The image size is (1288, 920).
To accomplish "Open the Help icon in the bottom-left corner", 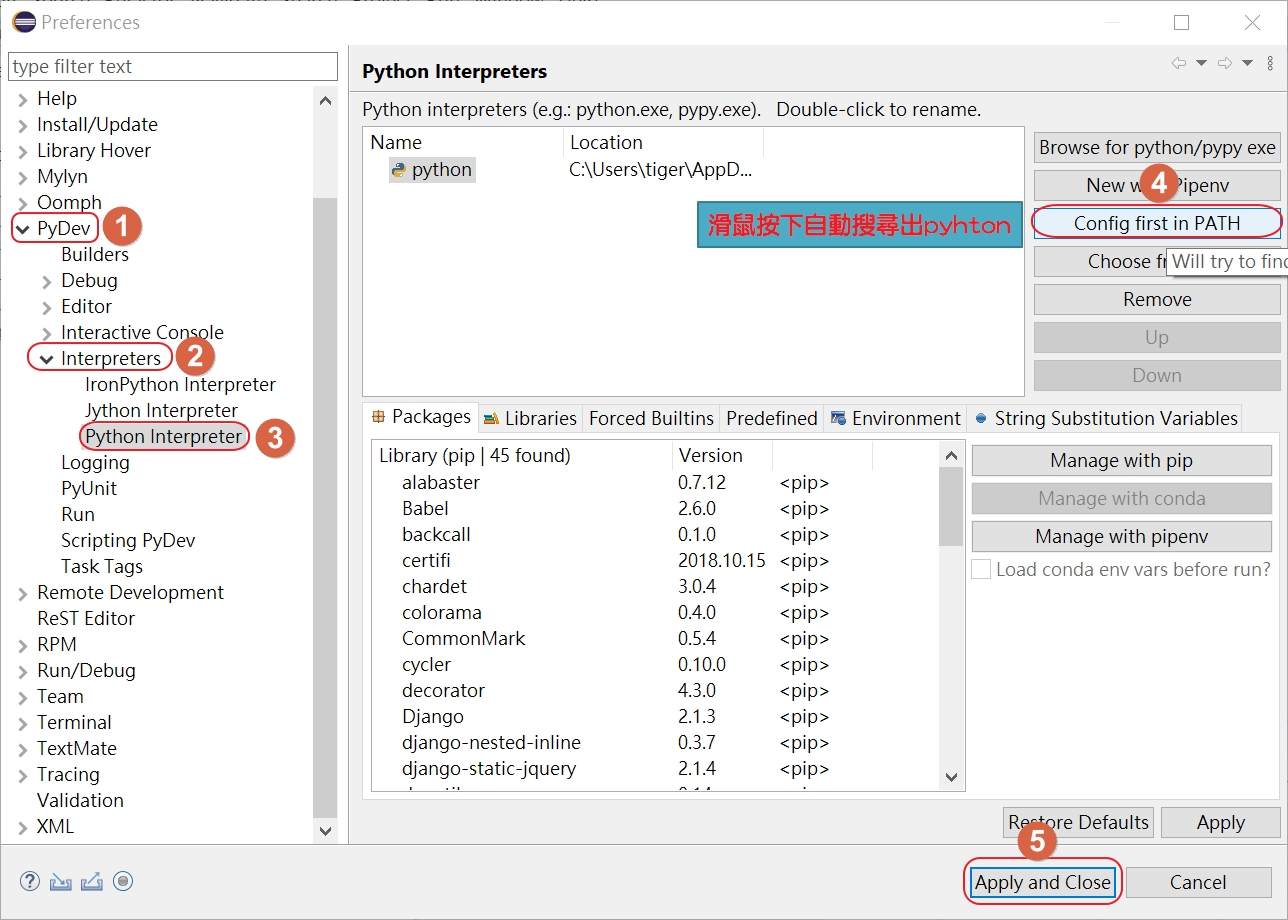I will (30, 881).
